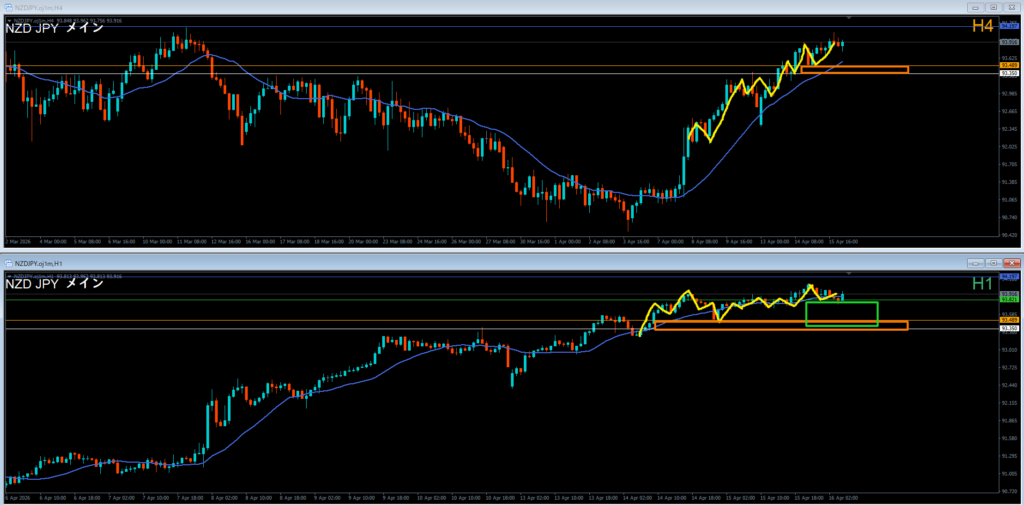This screenshot has height=505, width=1024.
Task: Click the green H1 timeframe label
Action: [982, 284]
